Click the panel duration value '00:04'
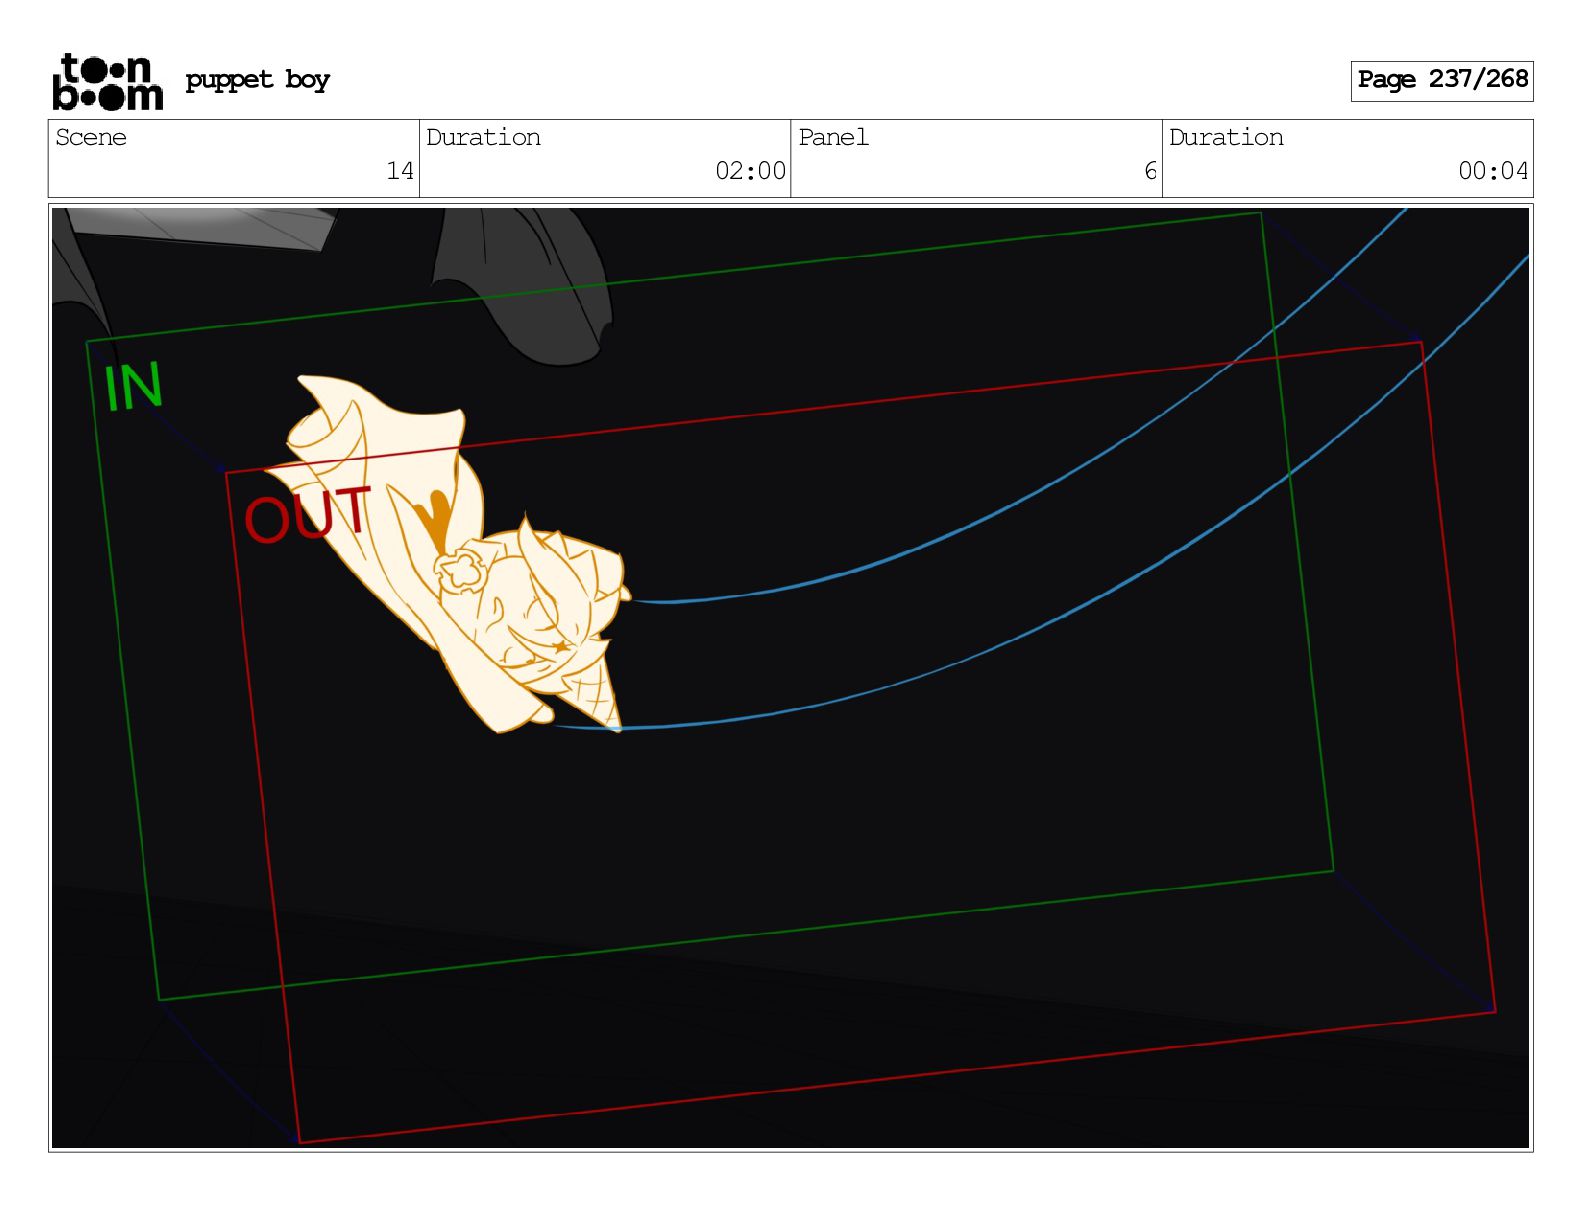 tap(1493, 171)
